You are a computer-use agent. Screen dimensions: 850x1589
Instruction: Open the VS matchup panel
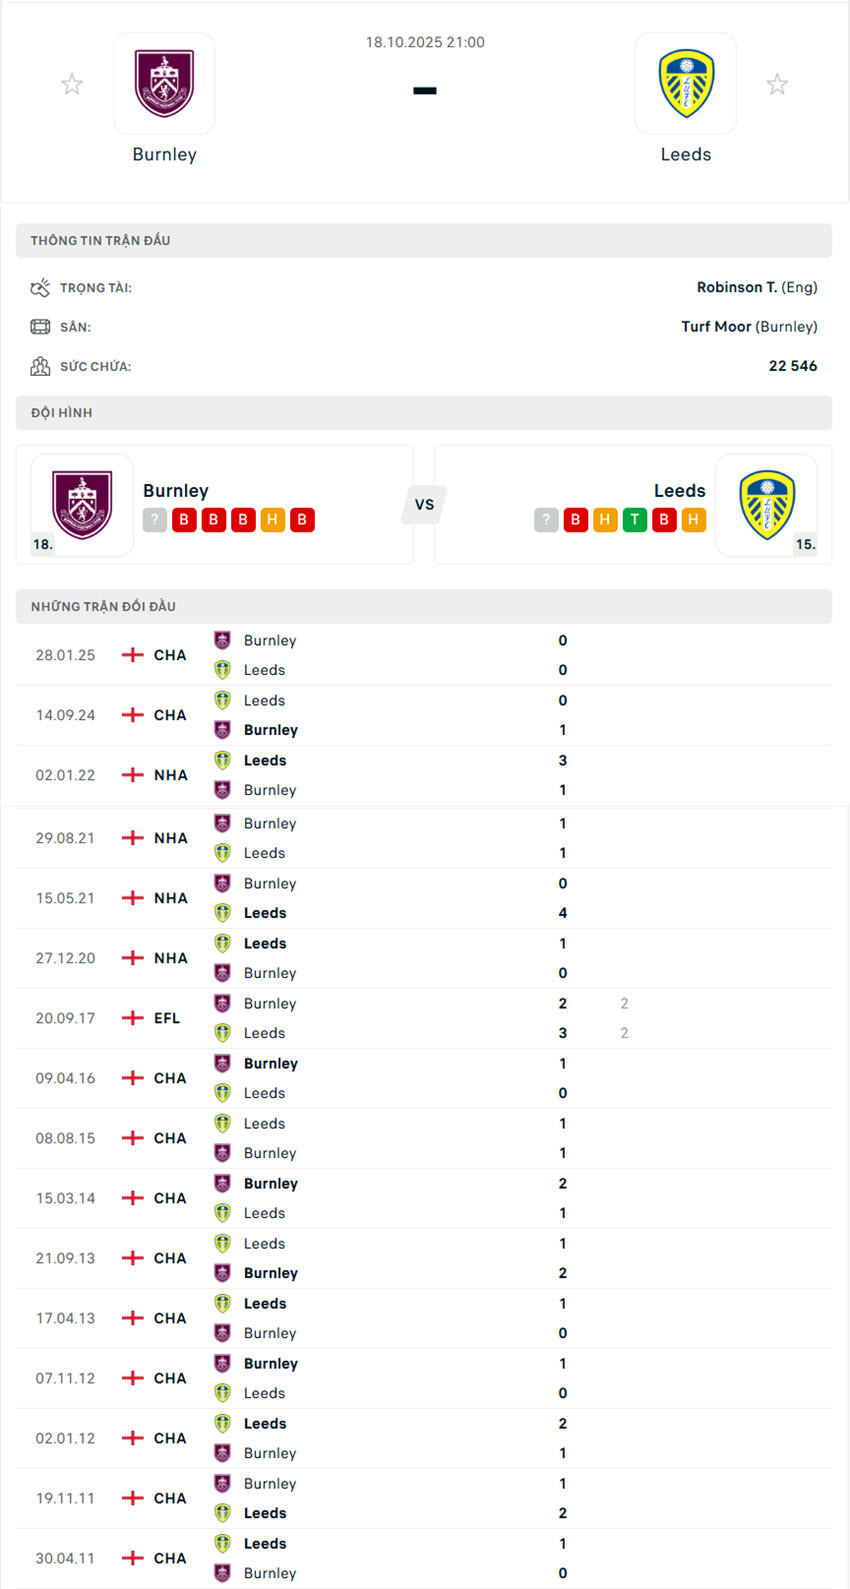point(424,505)
